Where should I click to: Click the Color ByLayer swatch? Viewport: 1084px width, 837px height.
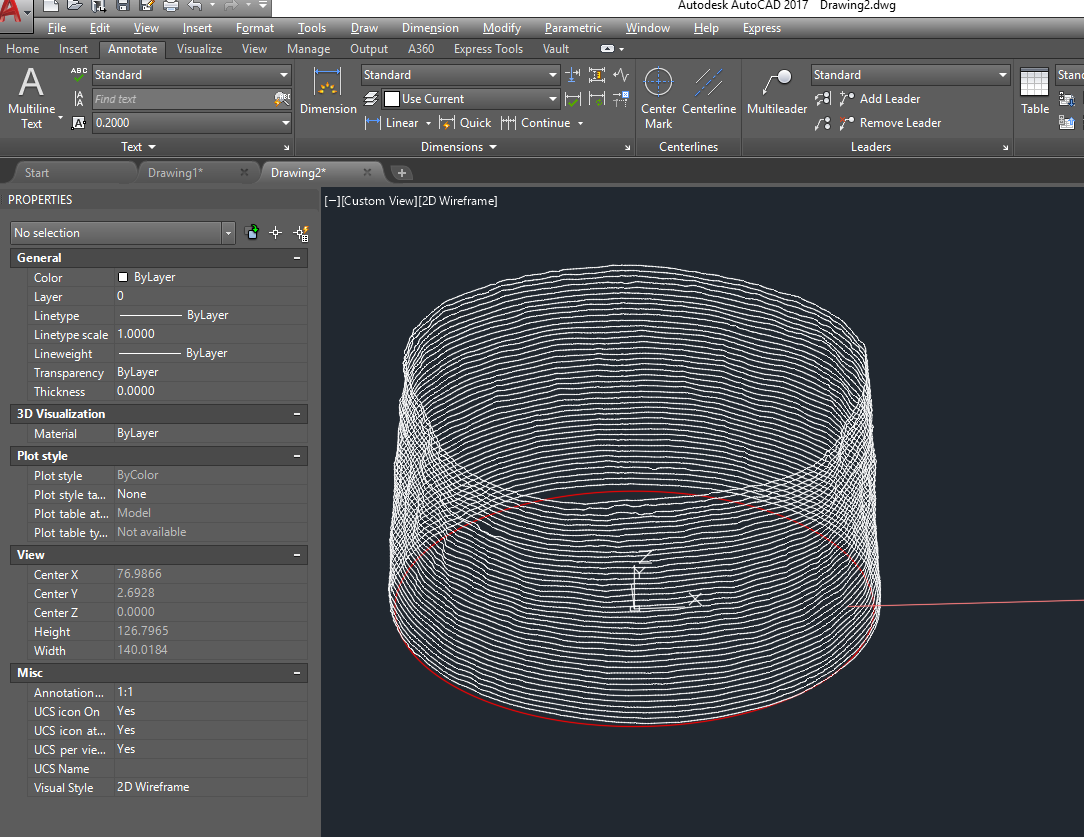point(123,277)
